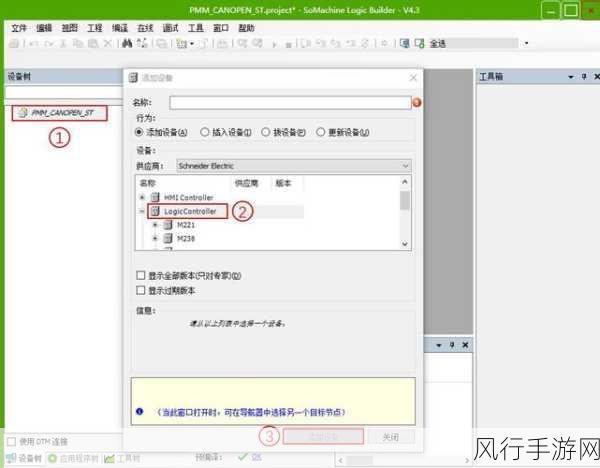Click the Redo toolbar icon
The width and height of the screenshot is (600, 468).
click(x=49, y=44)
